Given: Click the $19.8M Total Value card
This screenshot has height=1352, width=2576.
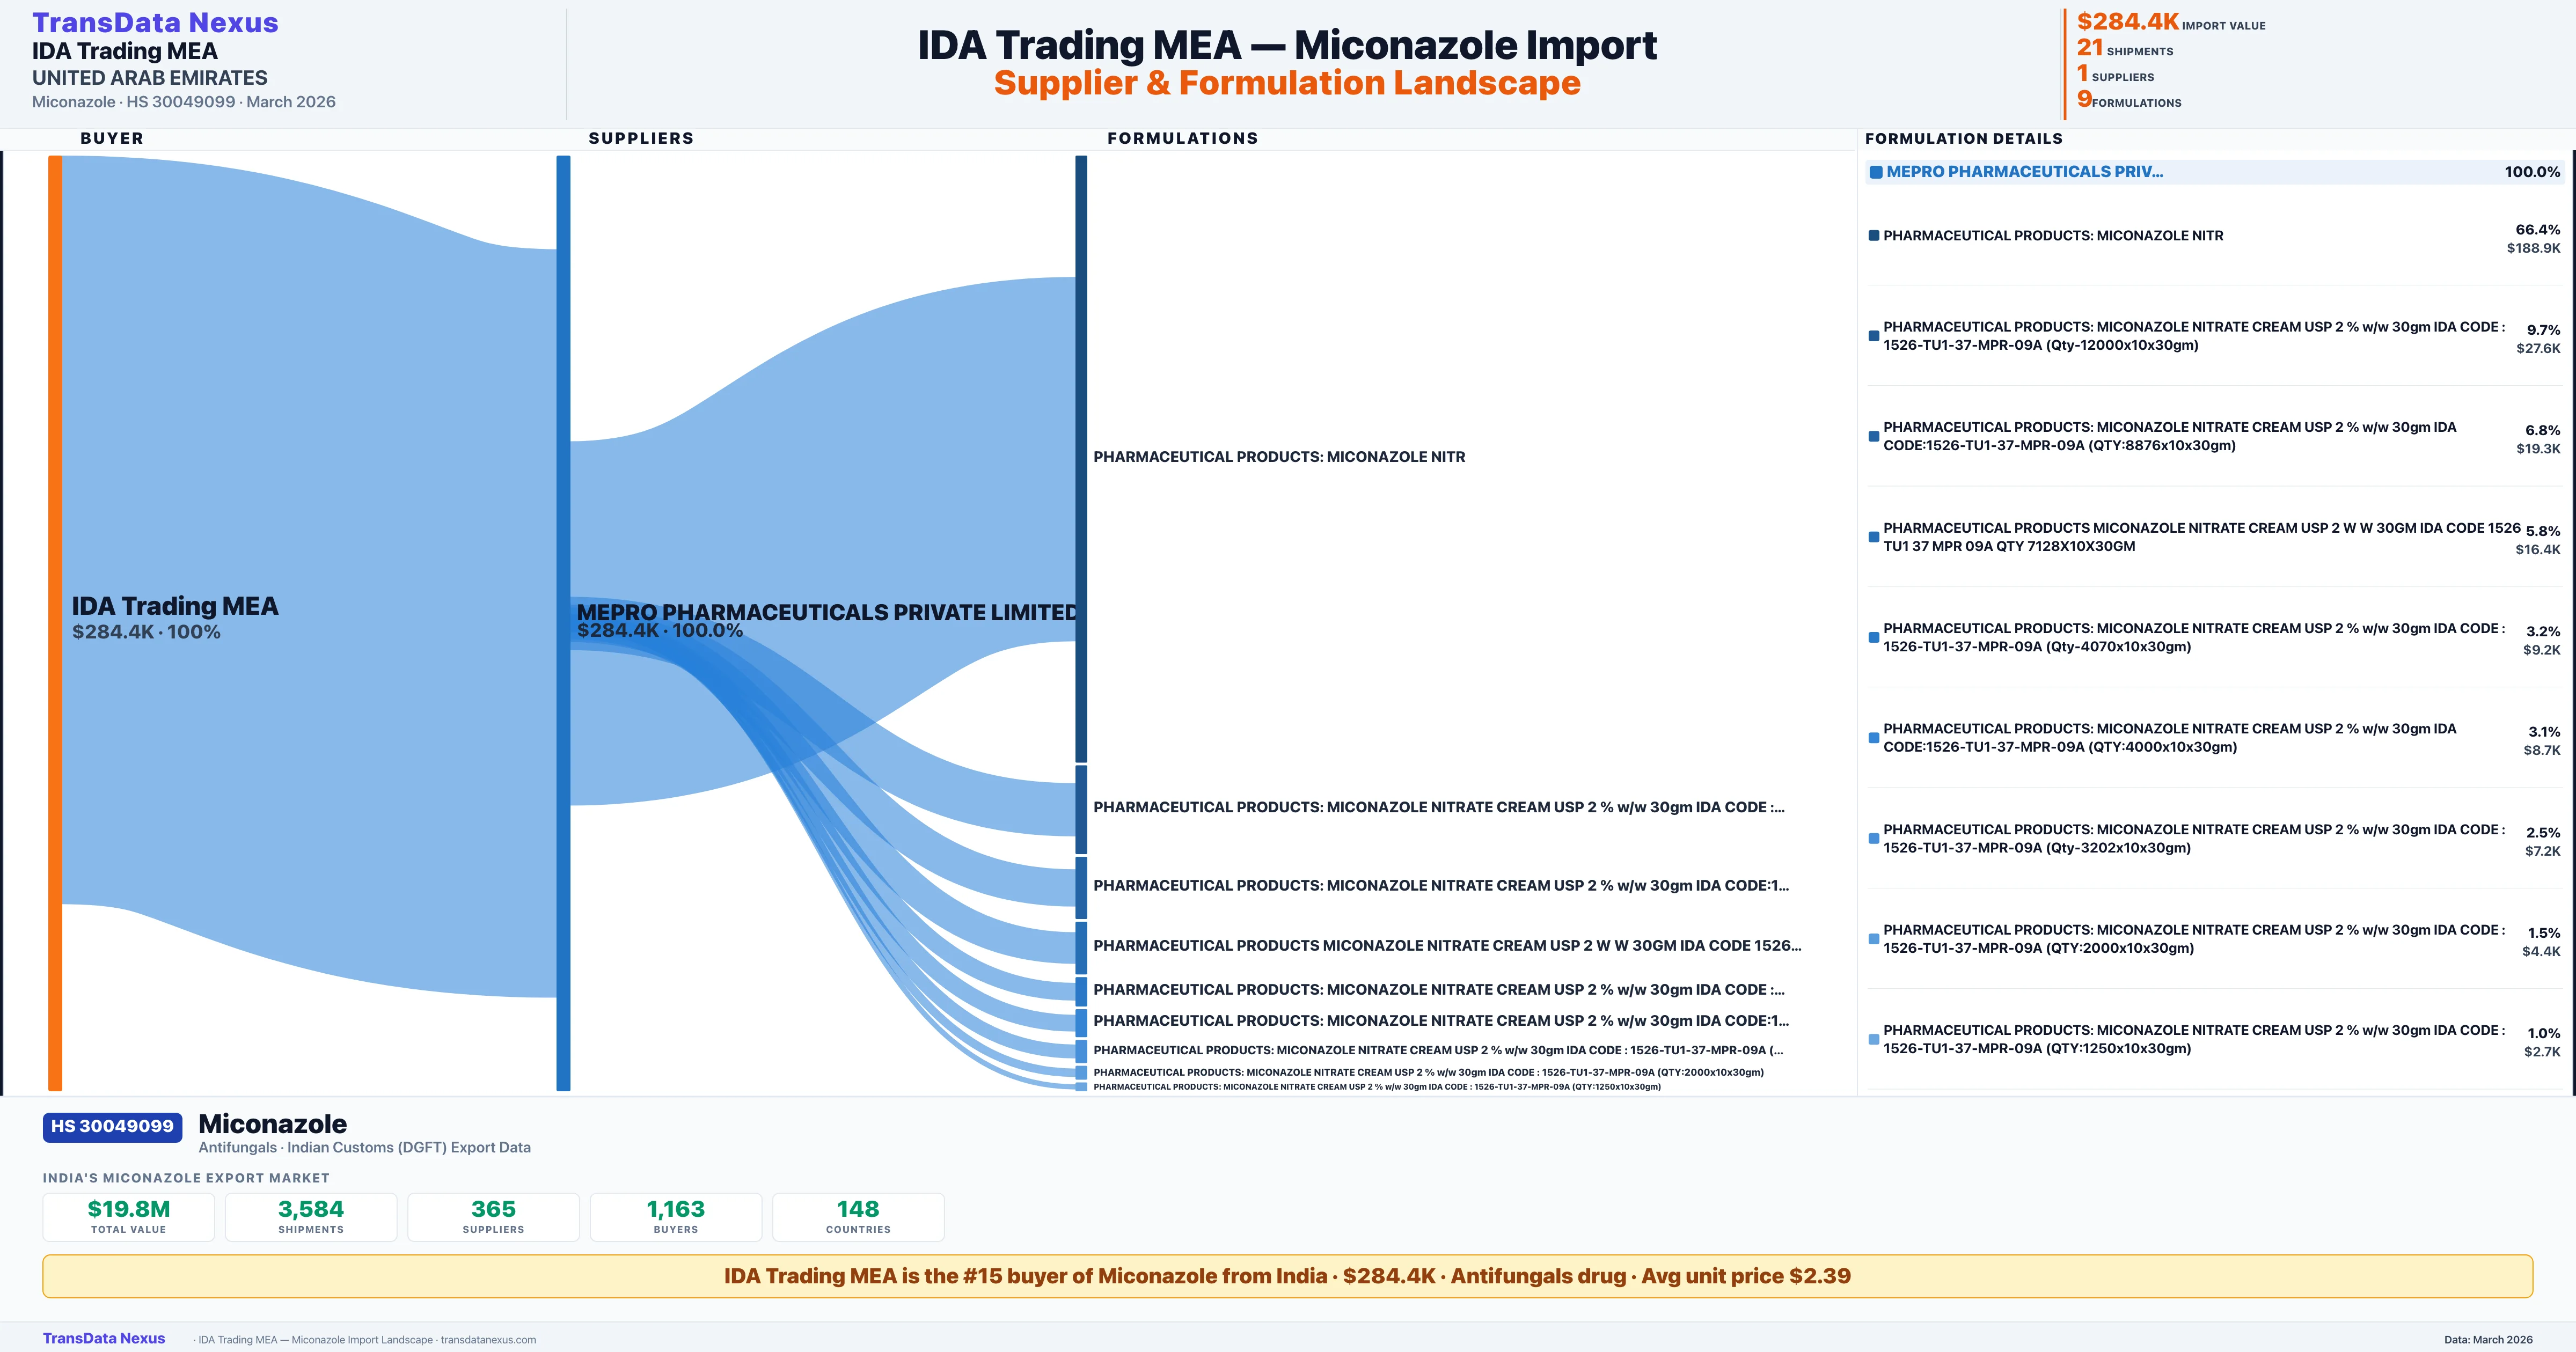Looking at the screenshot, I should click(128, 1216).
